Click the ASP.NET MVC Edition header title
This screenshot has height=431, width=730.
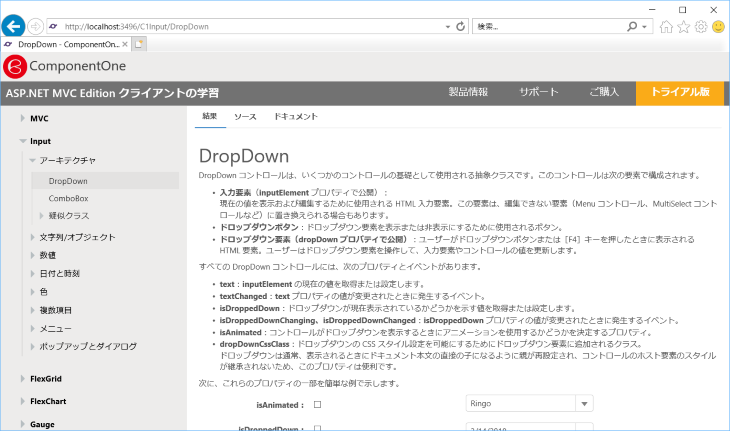click(x=112, y=93)
